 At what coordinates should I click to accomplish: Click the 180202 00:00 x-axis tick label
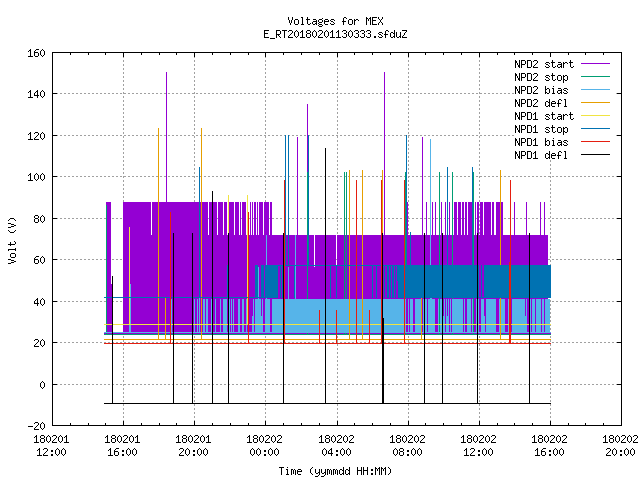264,446
